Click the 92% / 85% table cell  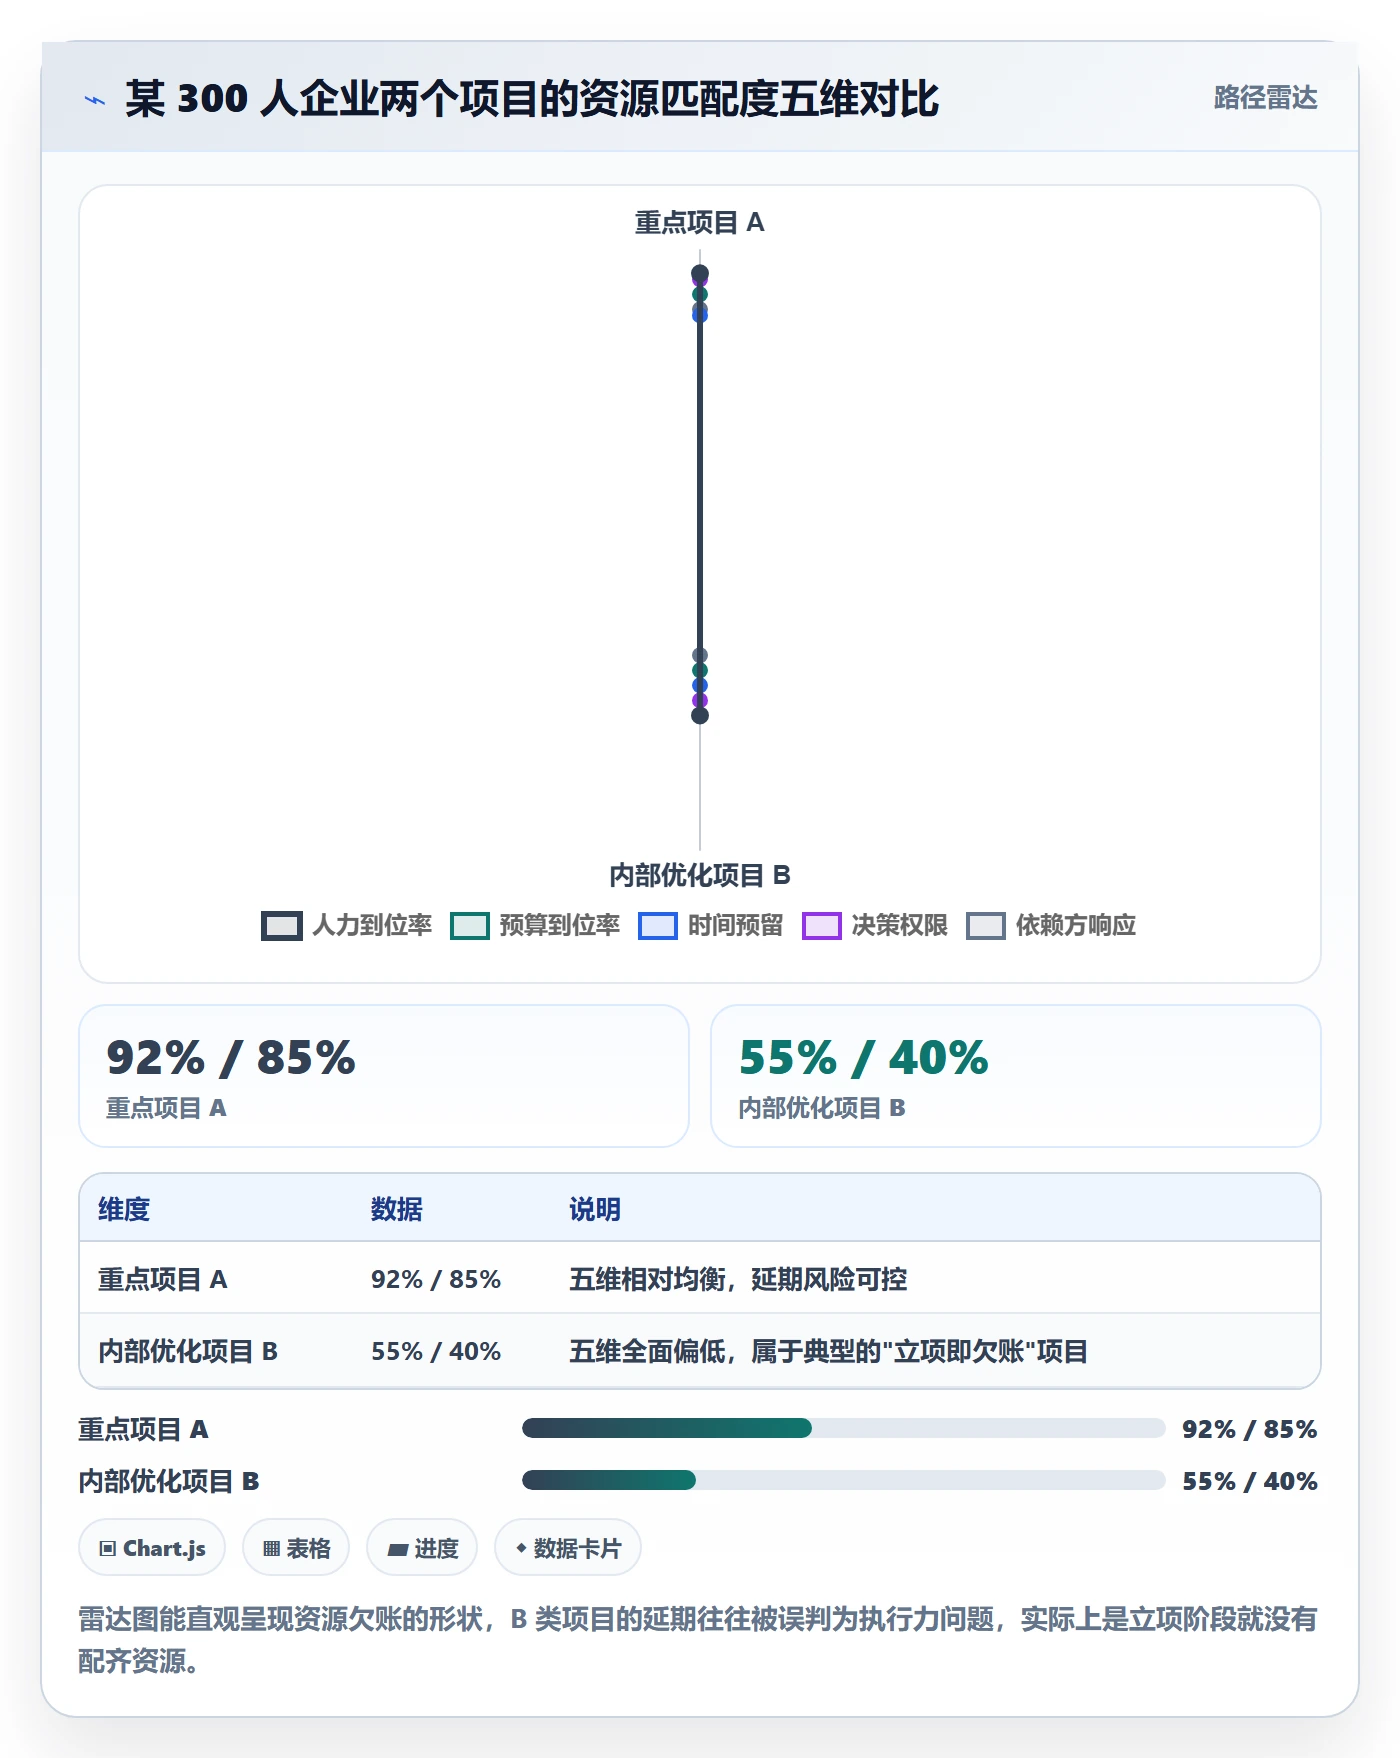point(436,1279)
